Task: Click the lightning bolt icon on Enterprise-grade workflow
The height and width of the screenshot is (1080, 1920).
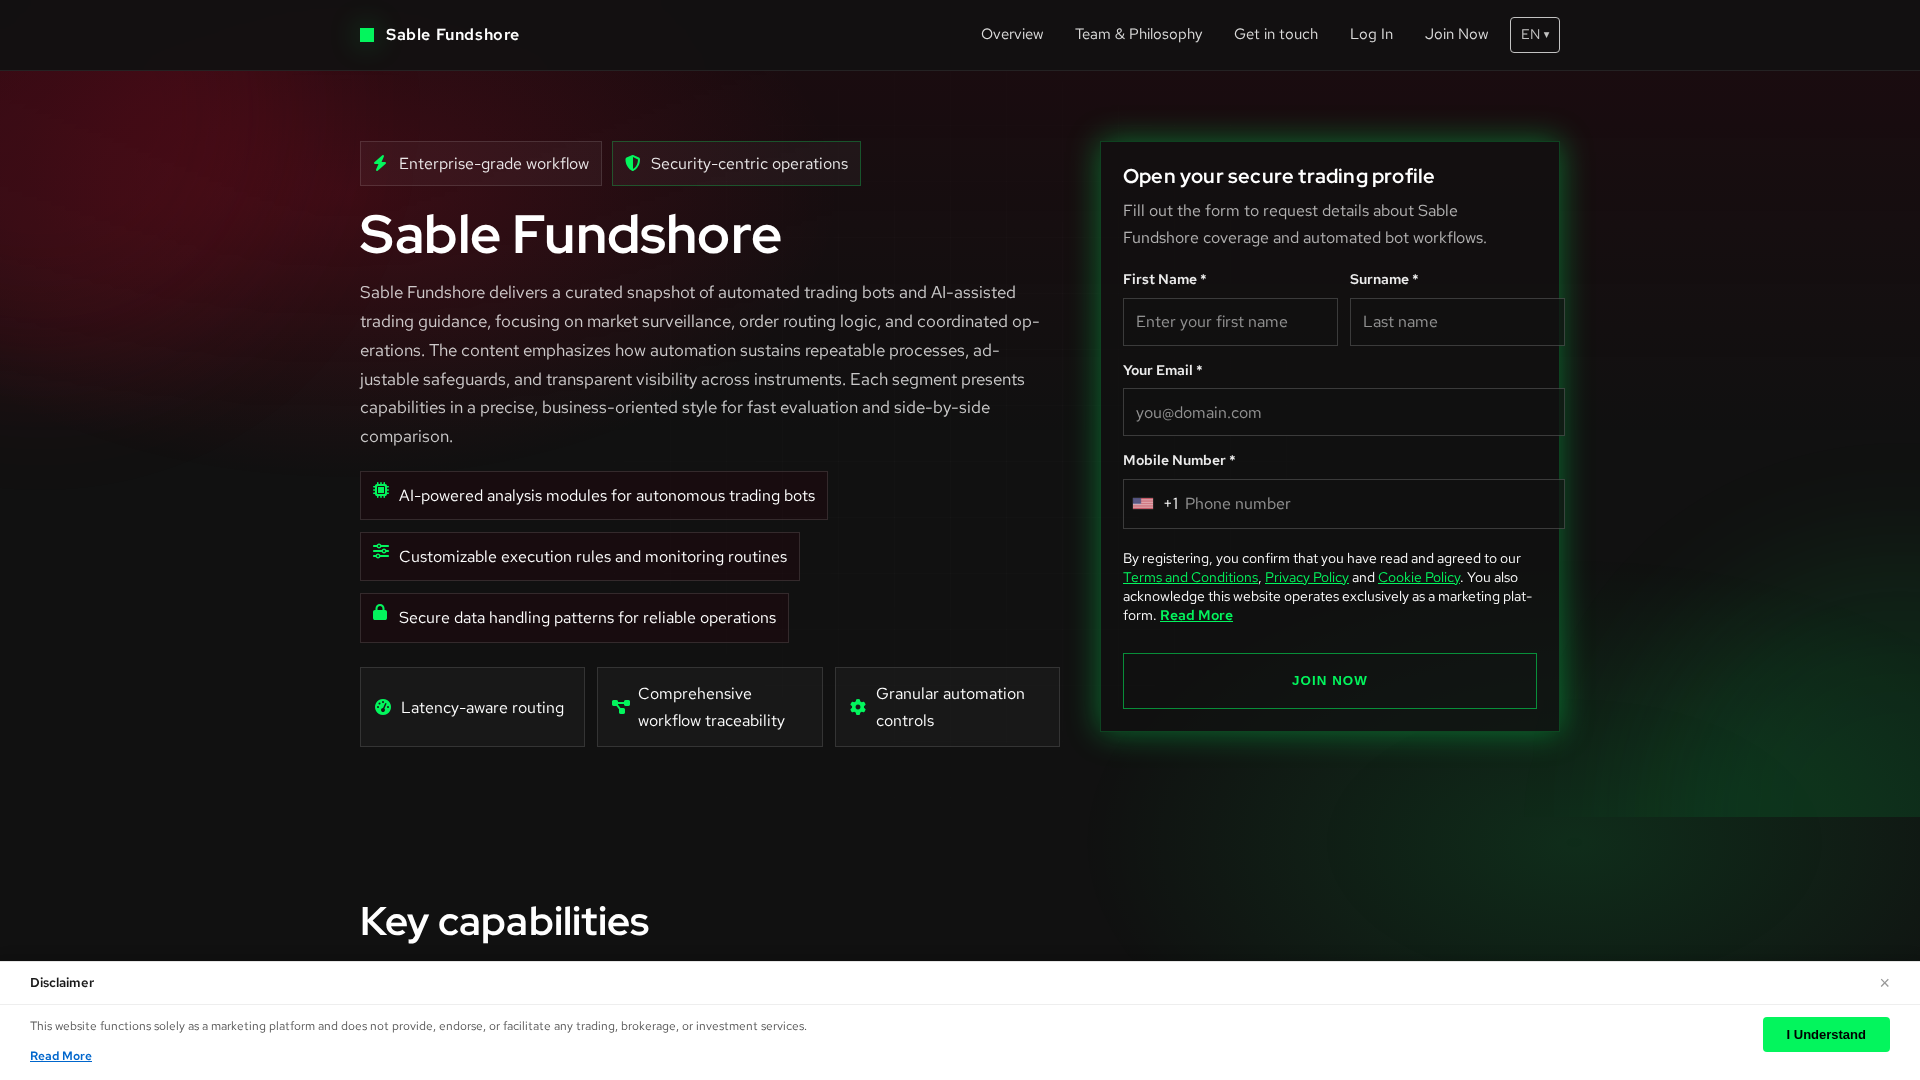Action: pyautogui.click(x=380, y=163)
